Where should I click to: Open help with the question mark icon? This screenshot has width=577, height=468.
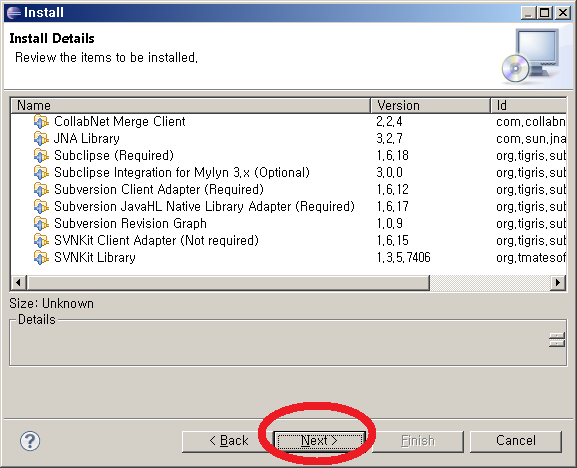(x=30, y=441)
